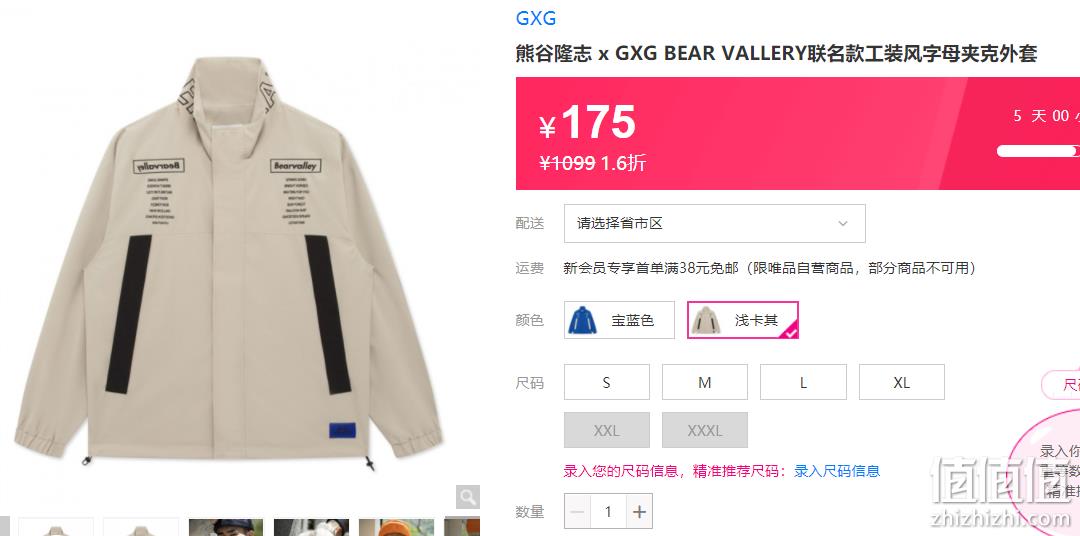Screen dimensions: 1080x536
Task: Click the 录入尺码信息 link
Action: pyautogui.click(x=837, y=471)
